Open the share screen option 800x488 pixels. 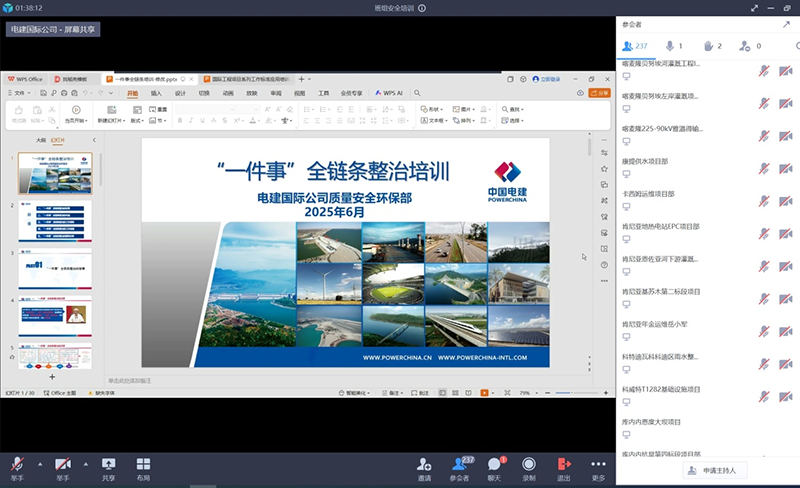pos(108,465)
